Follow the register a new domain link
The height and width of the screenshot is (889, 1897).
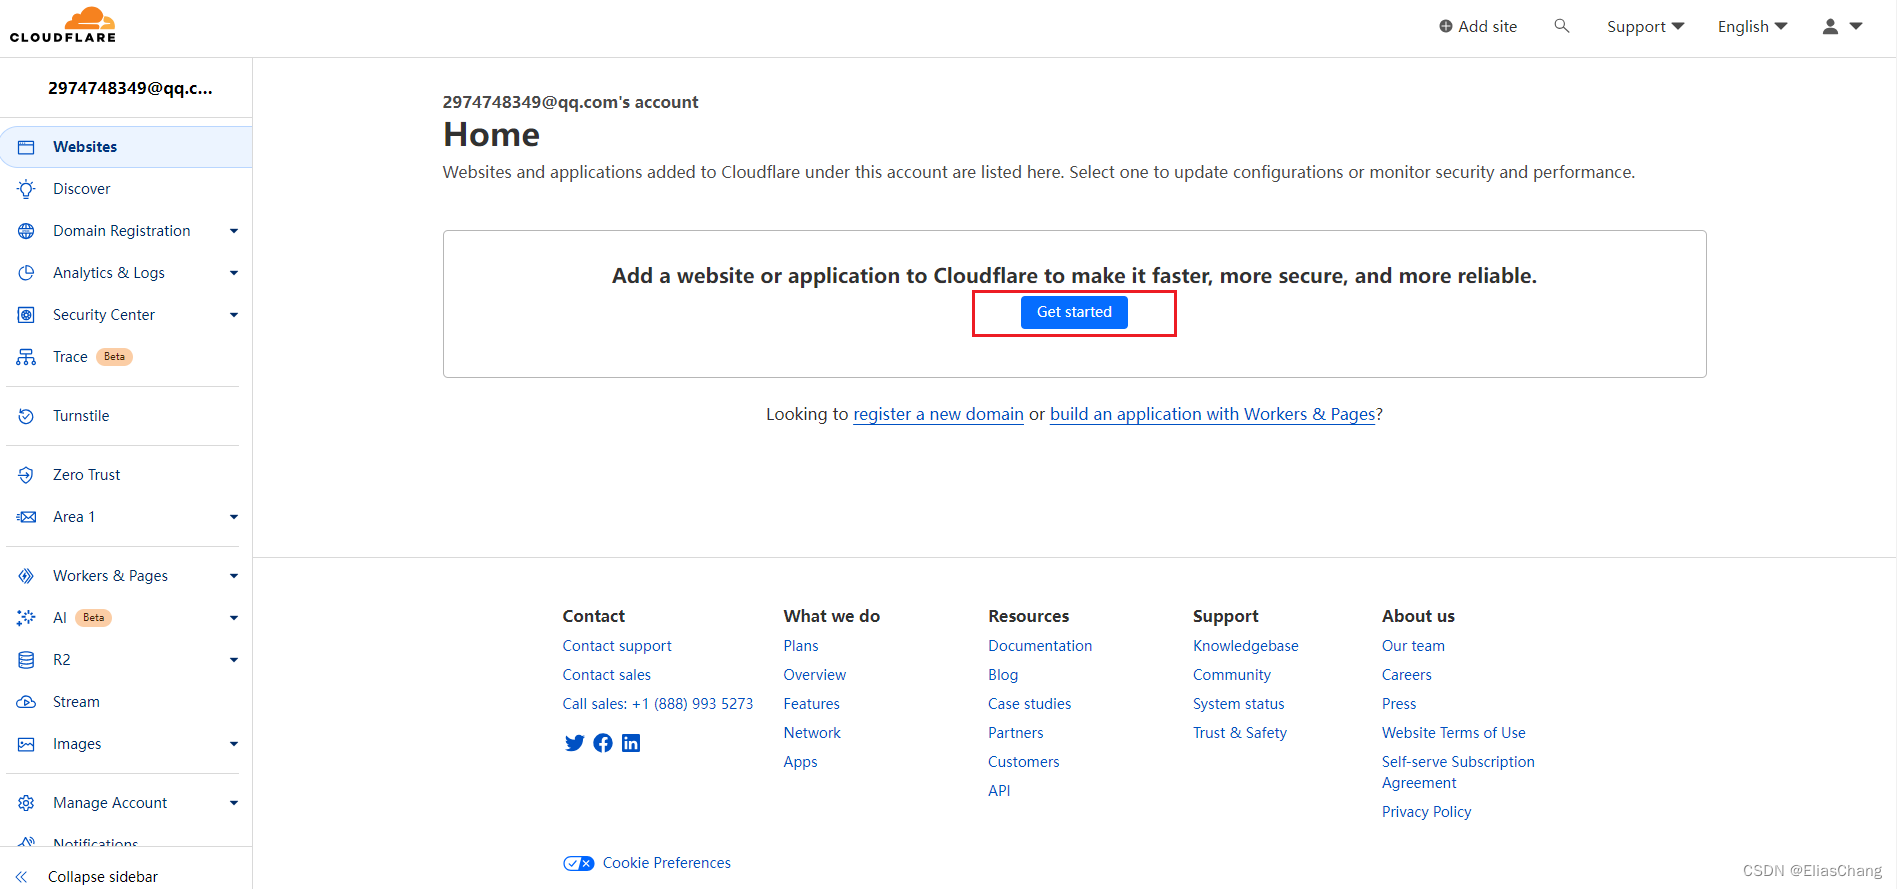[938, 414]
